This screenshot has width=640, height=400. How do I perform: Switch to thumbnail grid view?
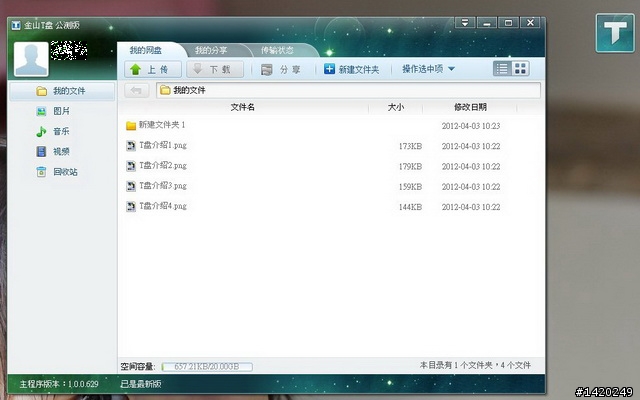pyautogui.click(x=520, y=69)
